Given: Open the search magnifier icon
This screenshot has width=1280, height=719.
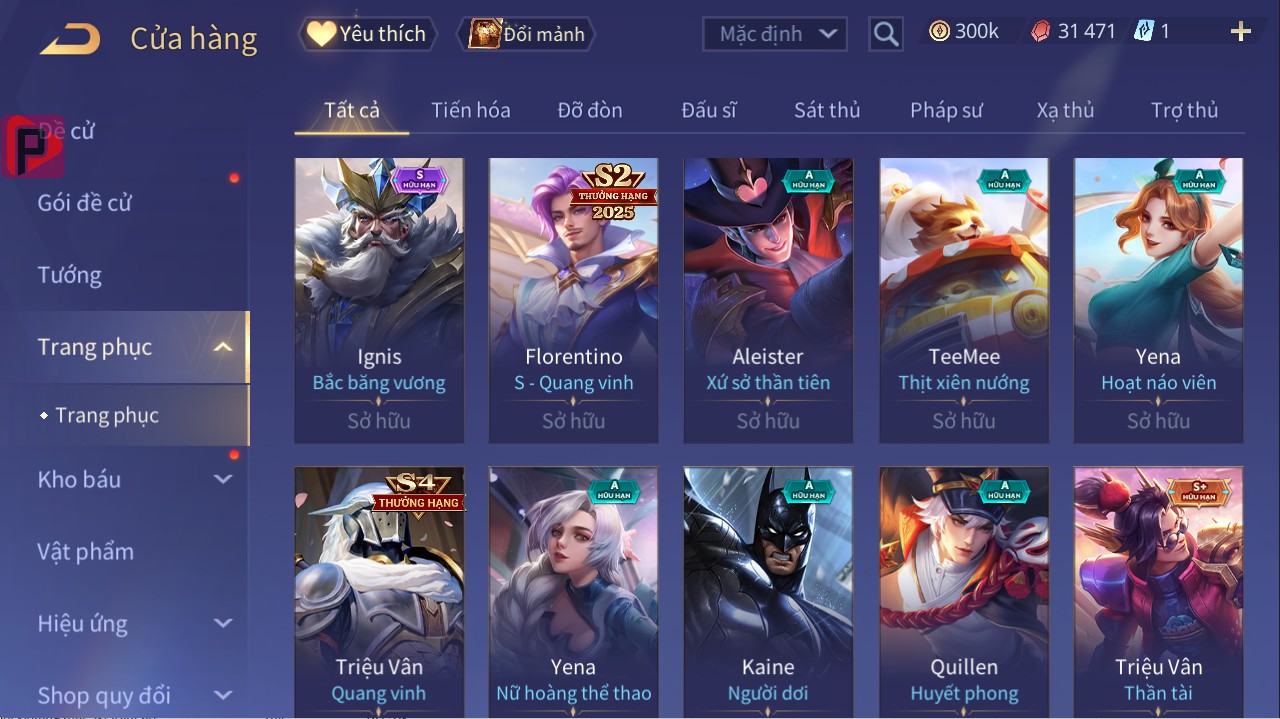Looking at the screenshot, I should pos(886,34).
